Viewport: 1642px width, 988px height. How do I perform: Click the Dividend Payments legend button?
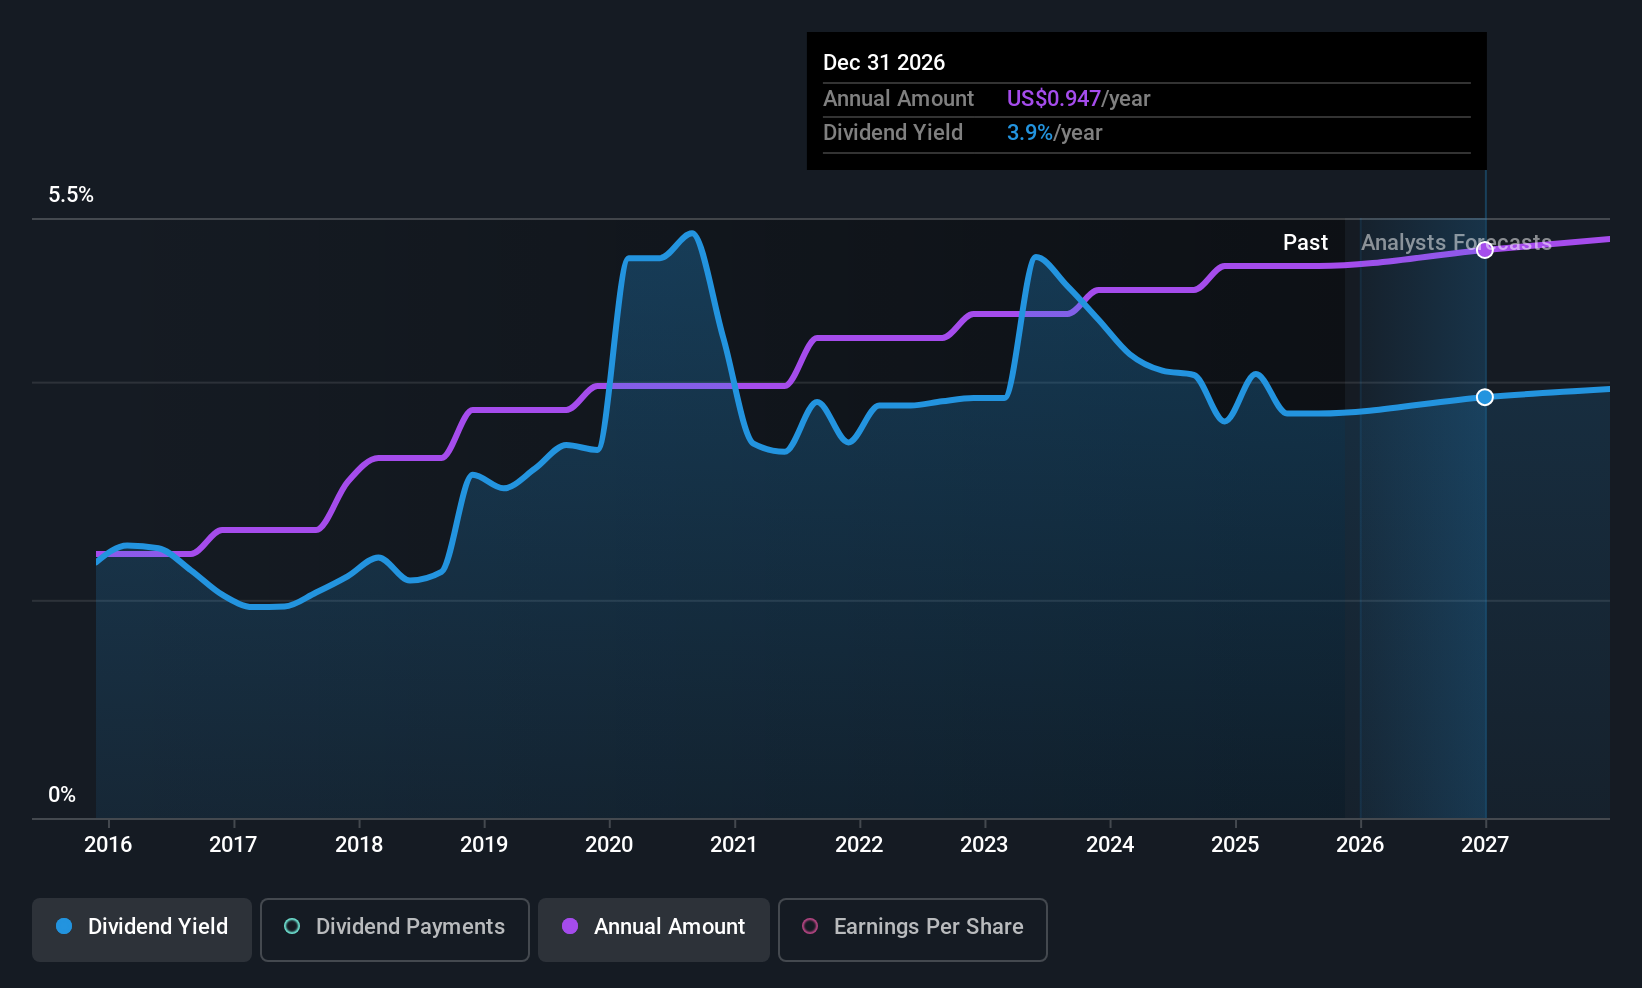pyautogui.click(x=394, y=929)
